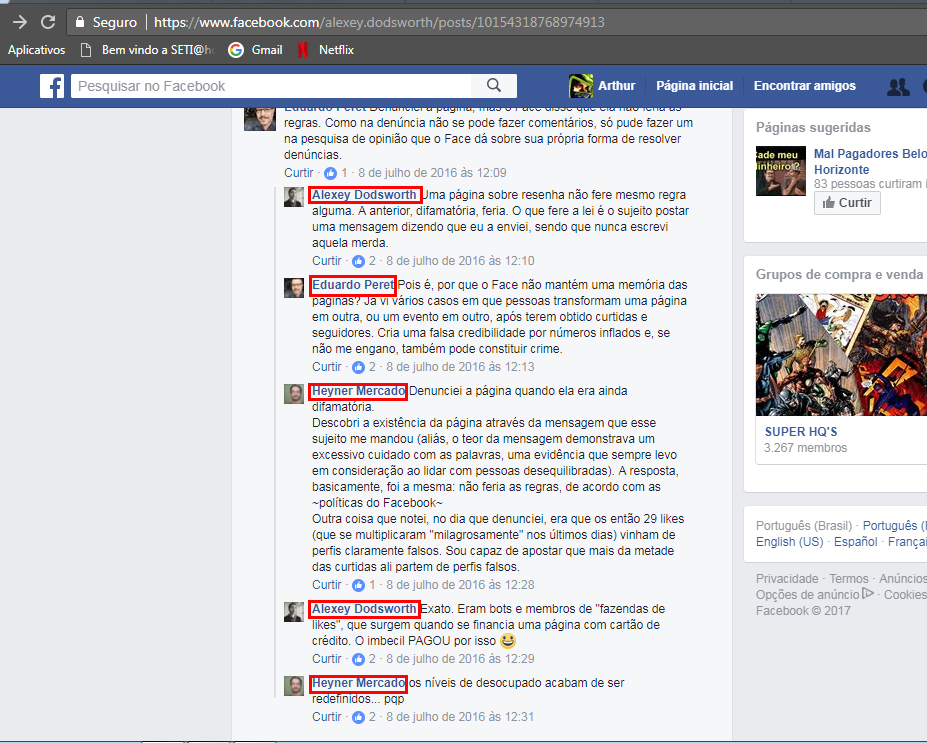The width and height of the screenshot is (927, 743).
Task: Click the browser forward arrow
Action: pyautogui.click(x=20, y=22)
